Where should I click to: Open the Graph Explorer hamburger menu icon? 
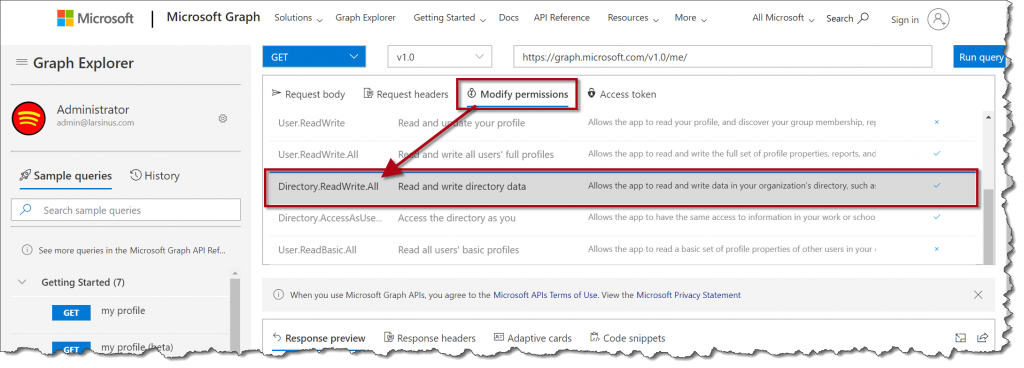coord(22,63)
